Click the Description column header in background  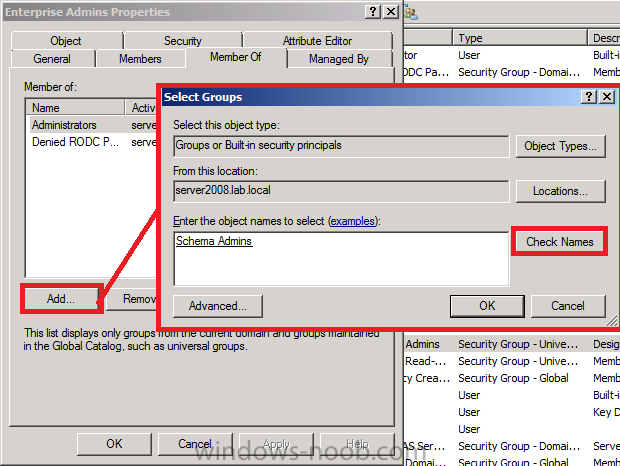604,38
